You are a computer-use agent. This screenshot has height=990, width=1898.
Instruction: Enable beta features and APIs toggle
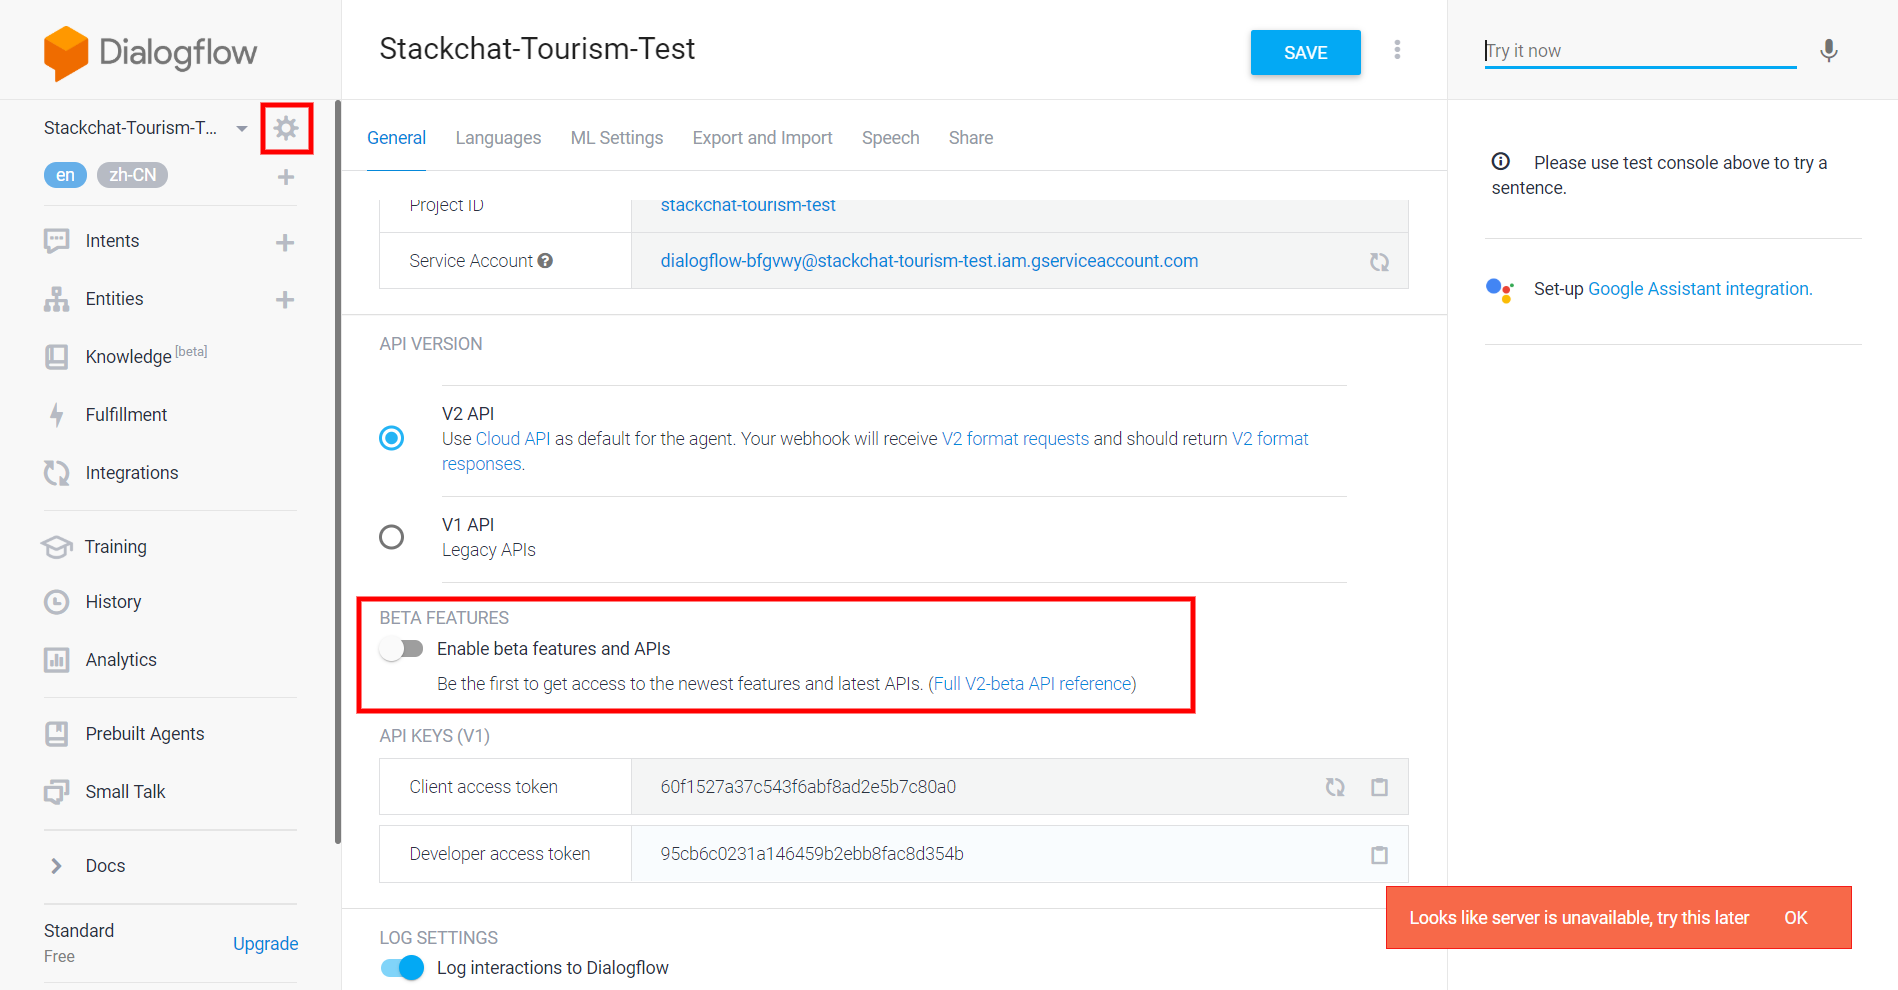[402, 649]
